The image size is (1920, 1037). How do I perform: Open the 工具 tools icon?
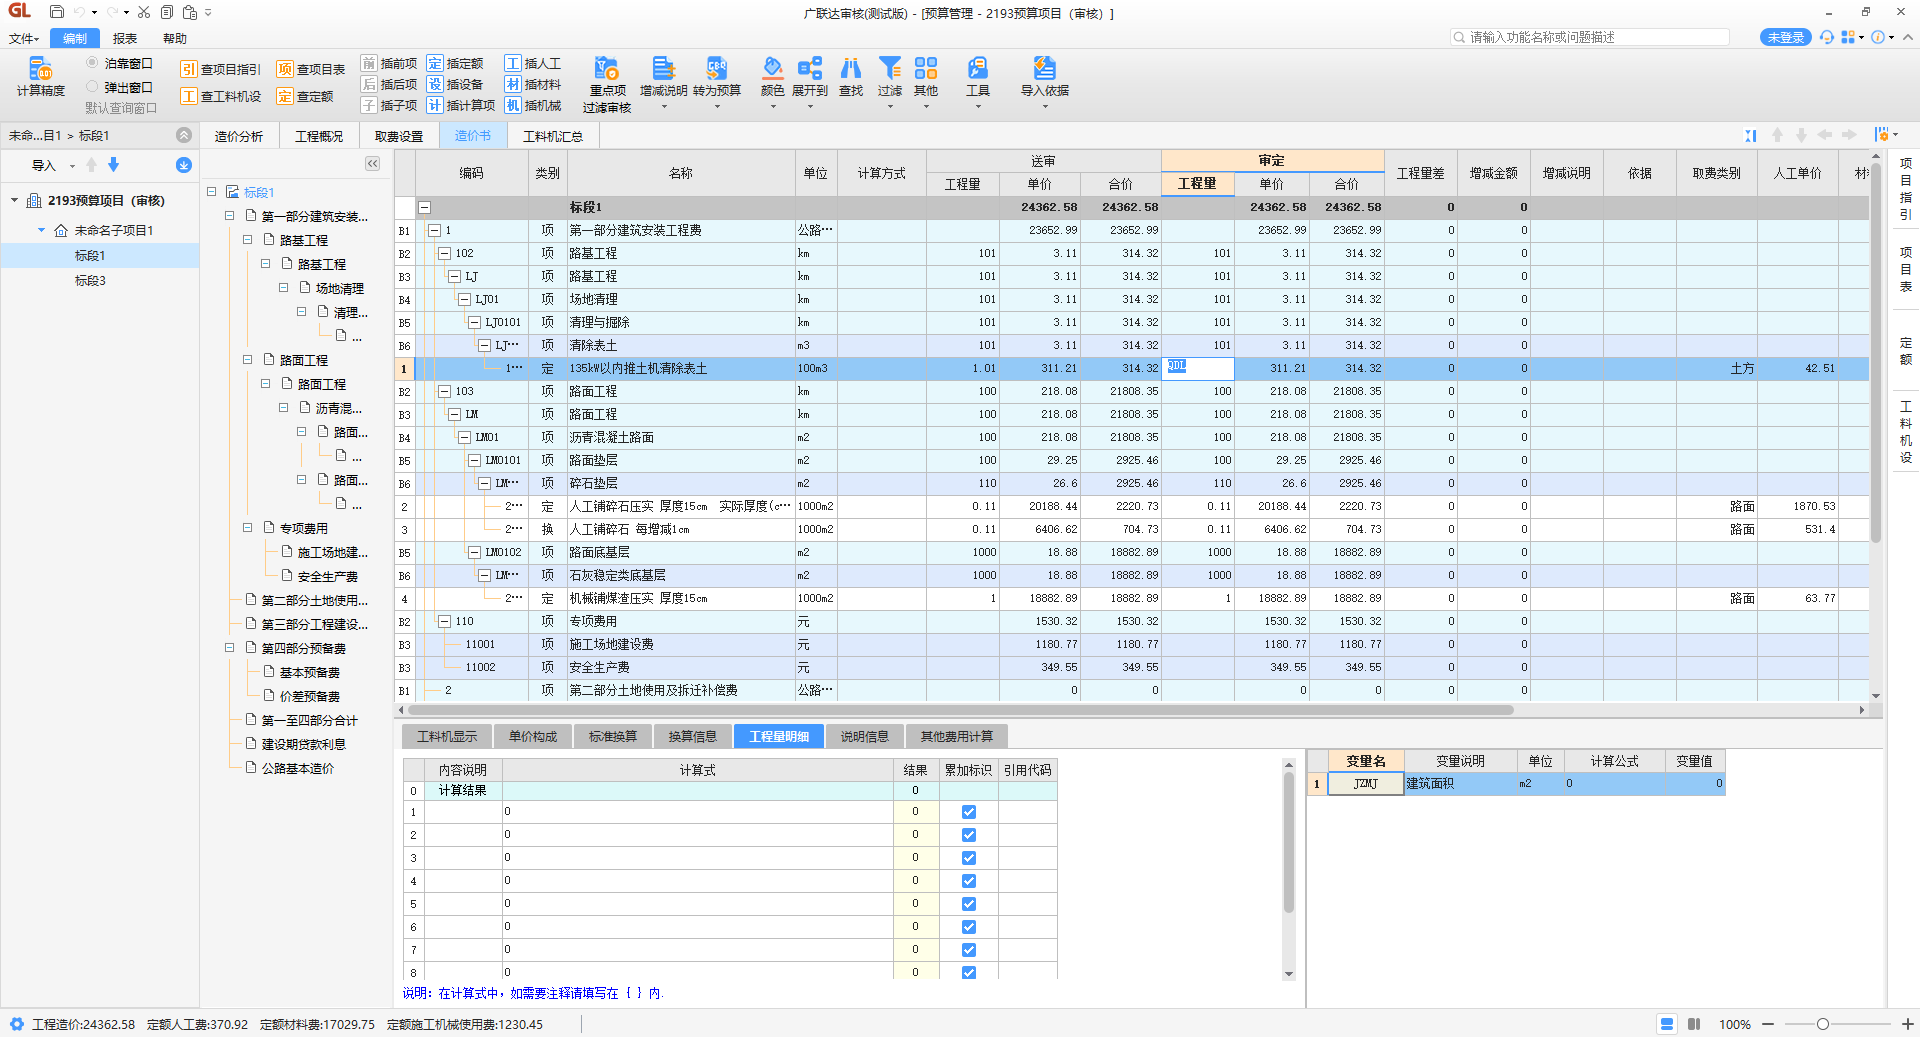pyautogui.click(x=978, y=80)
